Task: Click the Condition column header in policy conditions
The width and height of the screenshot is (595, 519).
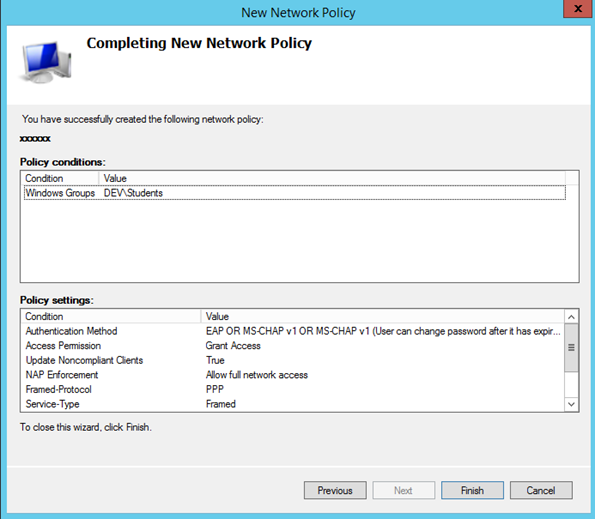Action: [x=60, y=178]
